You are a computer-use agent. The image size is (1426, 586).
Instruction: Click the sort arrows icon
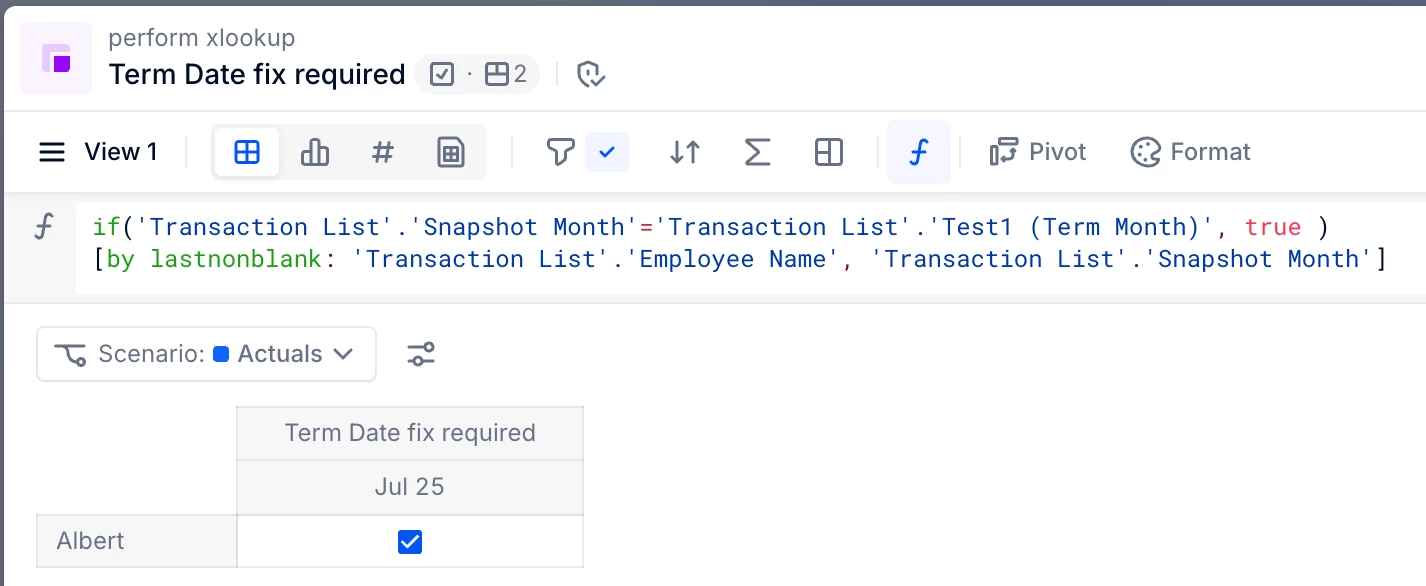click(x=685, y=152)
